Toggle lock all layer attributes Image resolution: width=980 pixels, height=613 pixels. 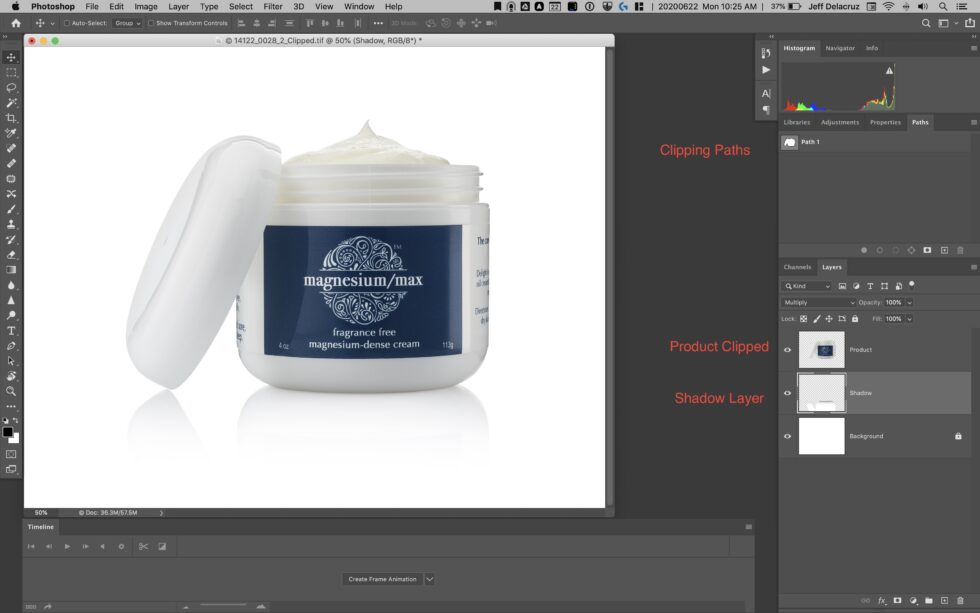click(x=854, y=319)
